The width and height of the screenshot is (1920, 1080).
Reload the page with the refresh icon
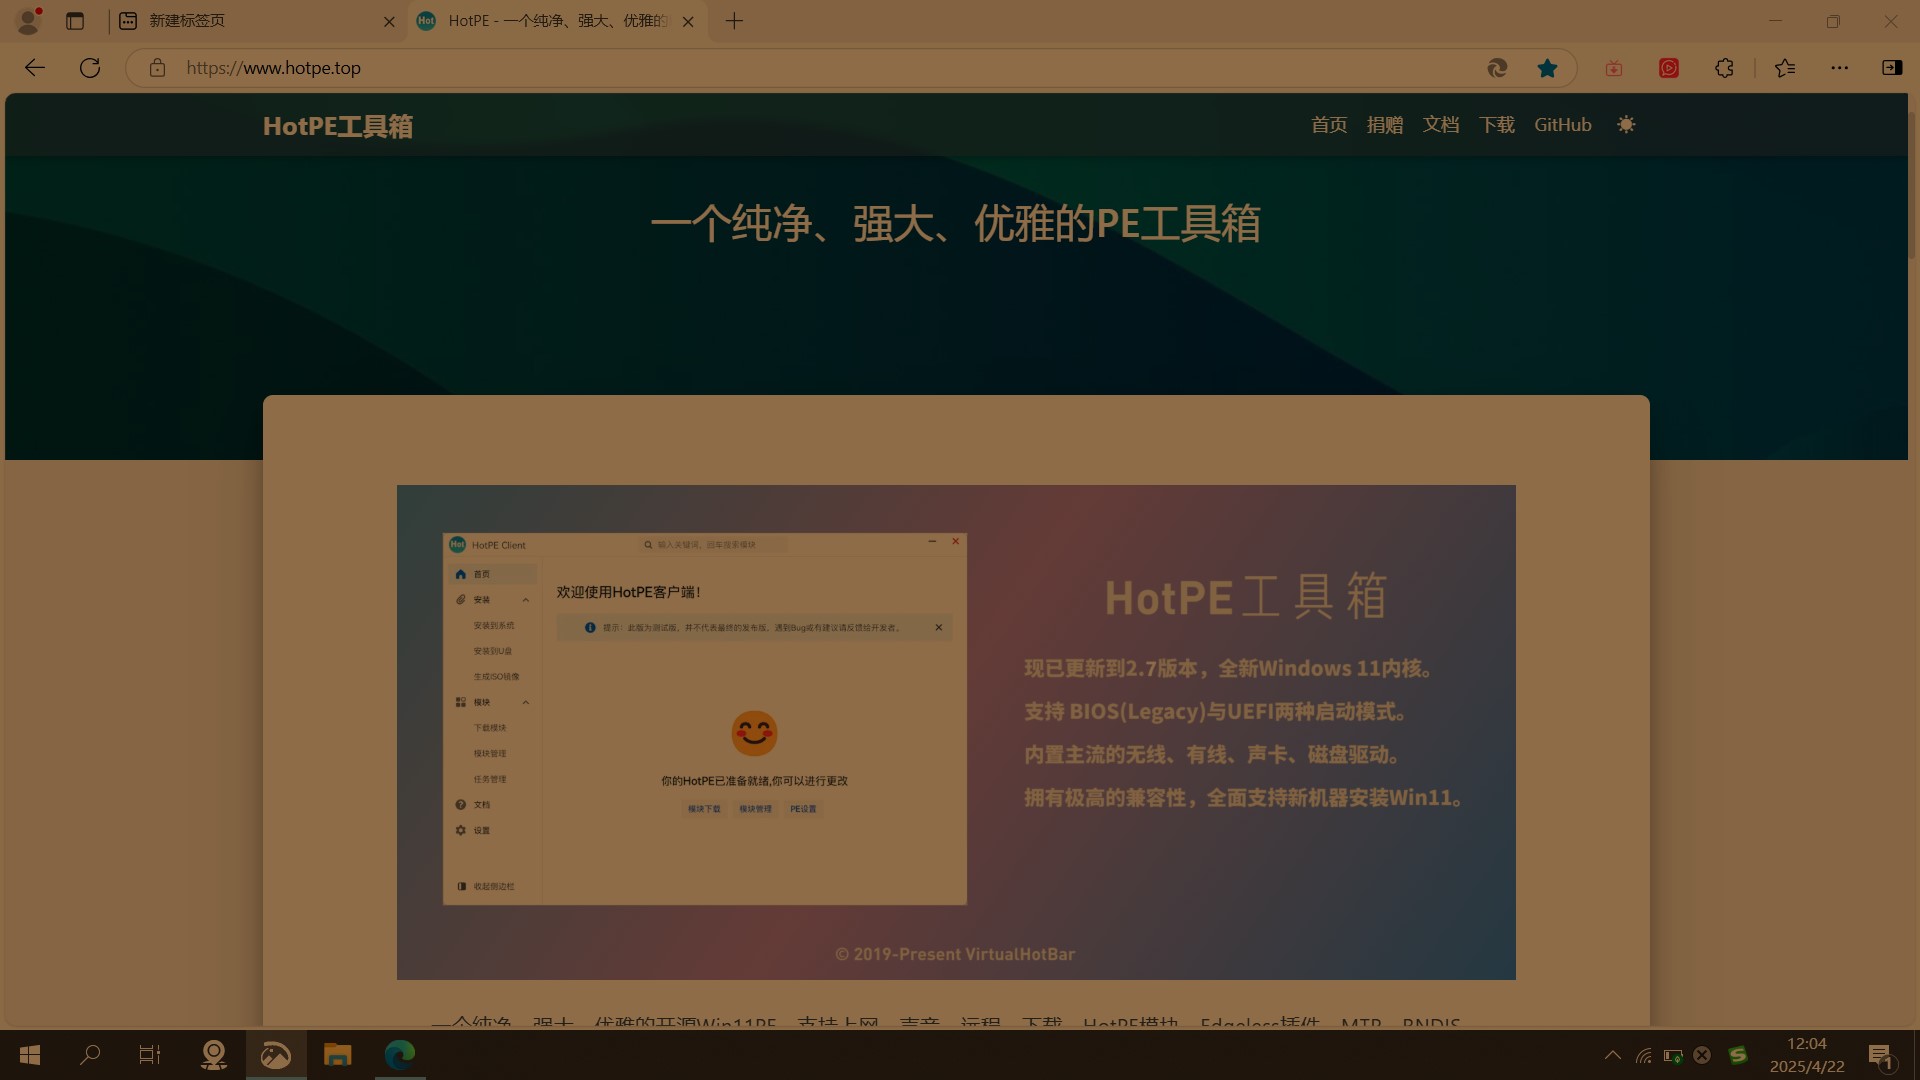pyautogui.click(x=90, y=68)
